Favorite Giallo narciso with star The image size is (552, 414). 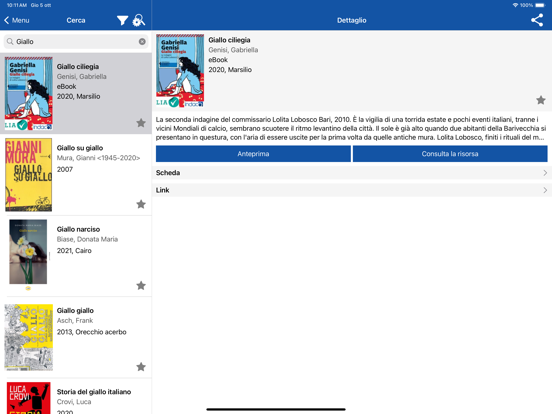pos(141,286)
